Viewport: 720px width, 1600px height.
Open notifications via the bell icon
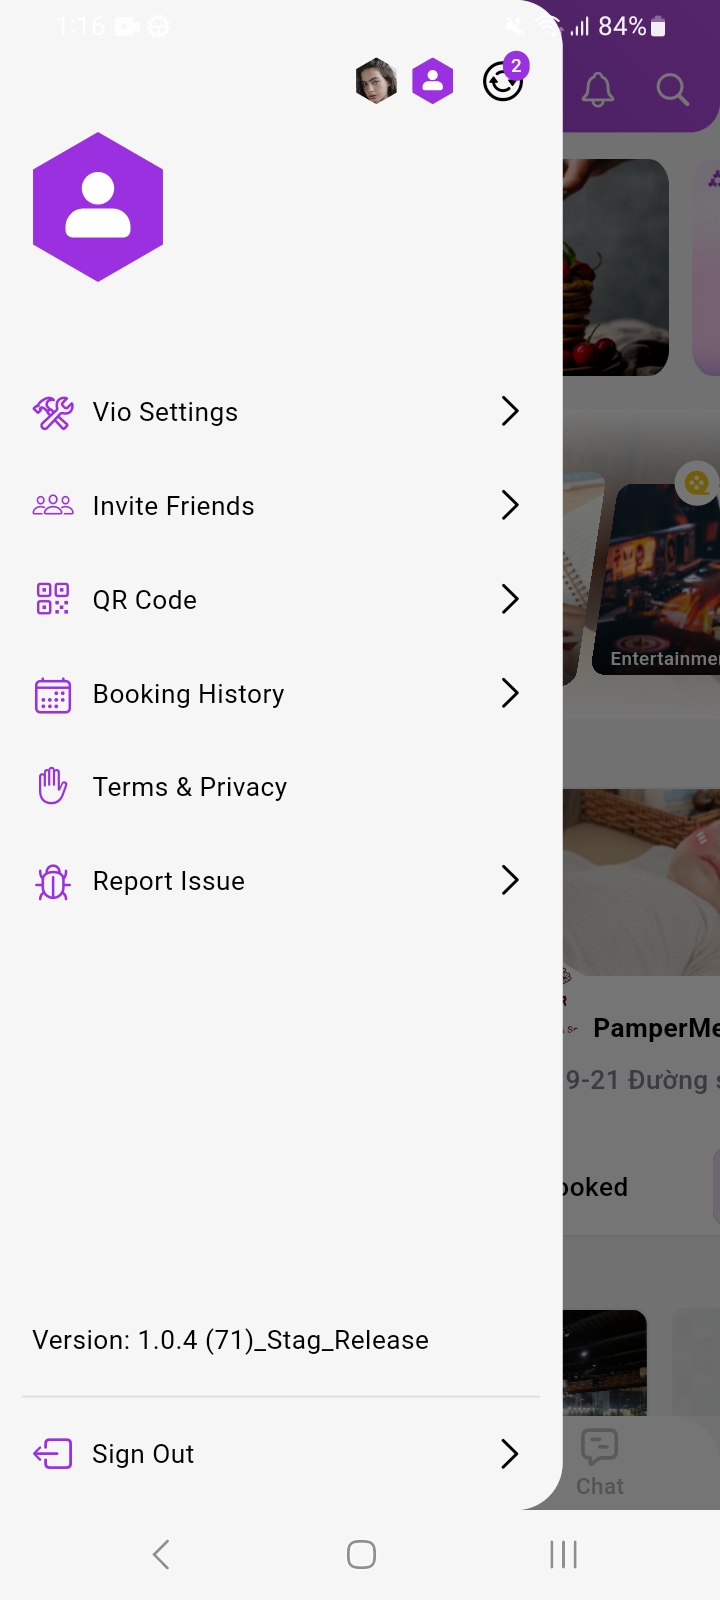[x=598, y=90]
